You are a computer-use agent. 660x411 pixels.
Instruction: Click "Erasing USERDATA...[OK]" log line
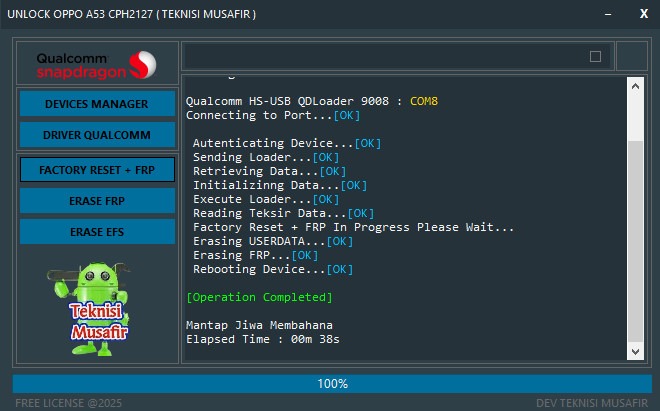click(273, 241)
